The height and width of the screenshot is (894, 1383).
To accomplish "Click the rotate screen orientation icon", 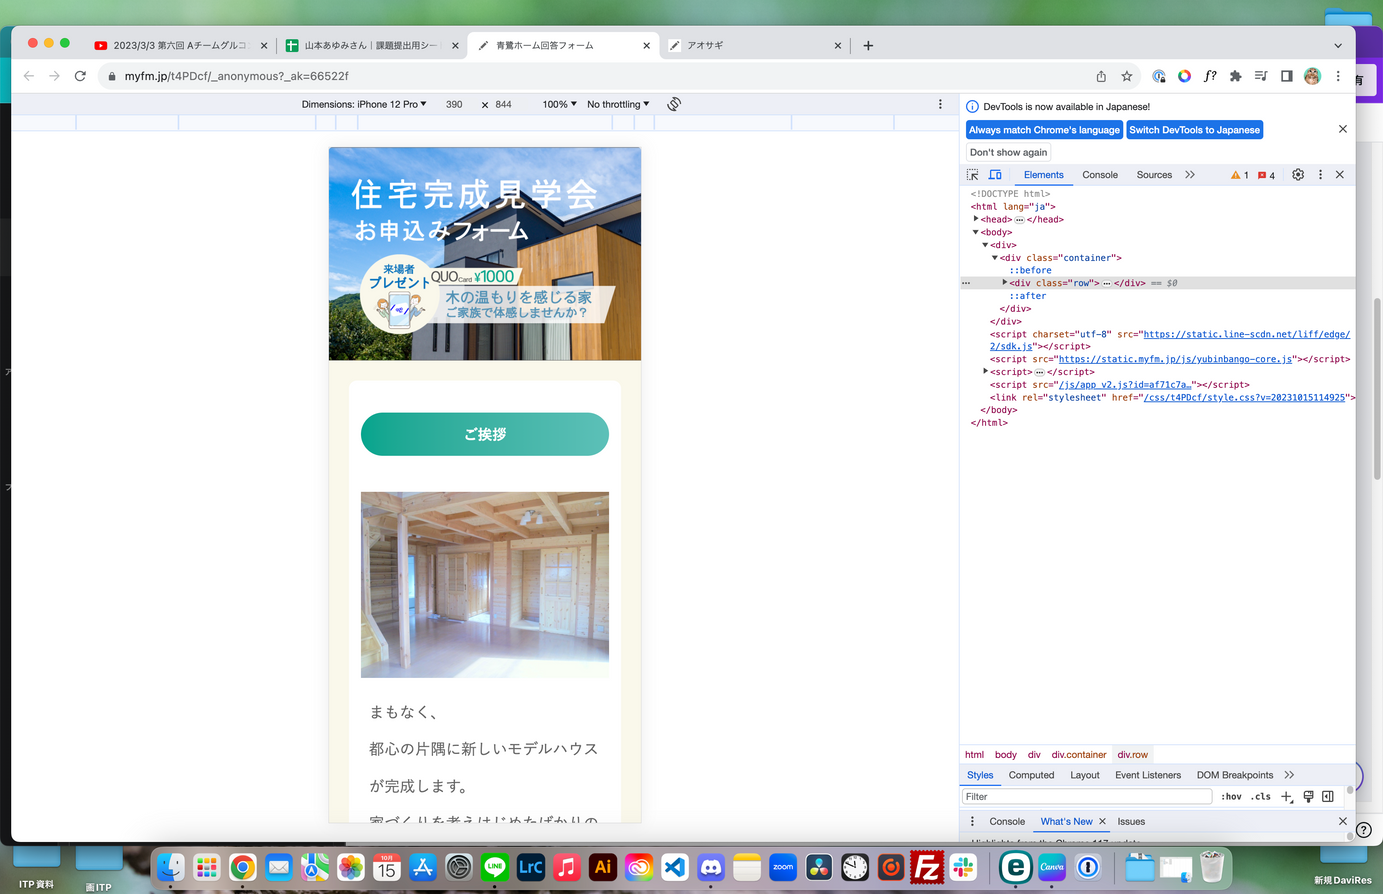I will (x=674, y=104).
